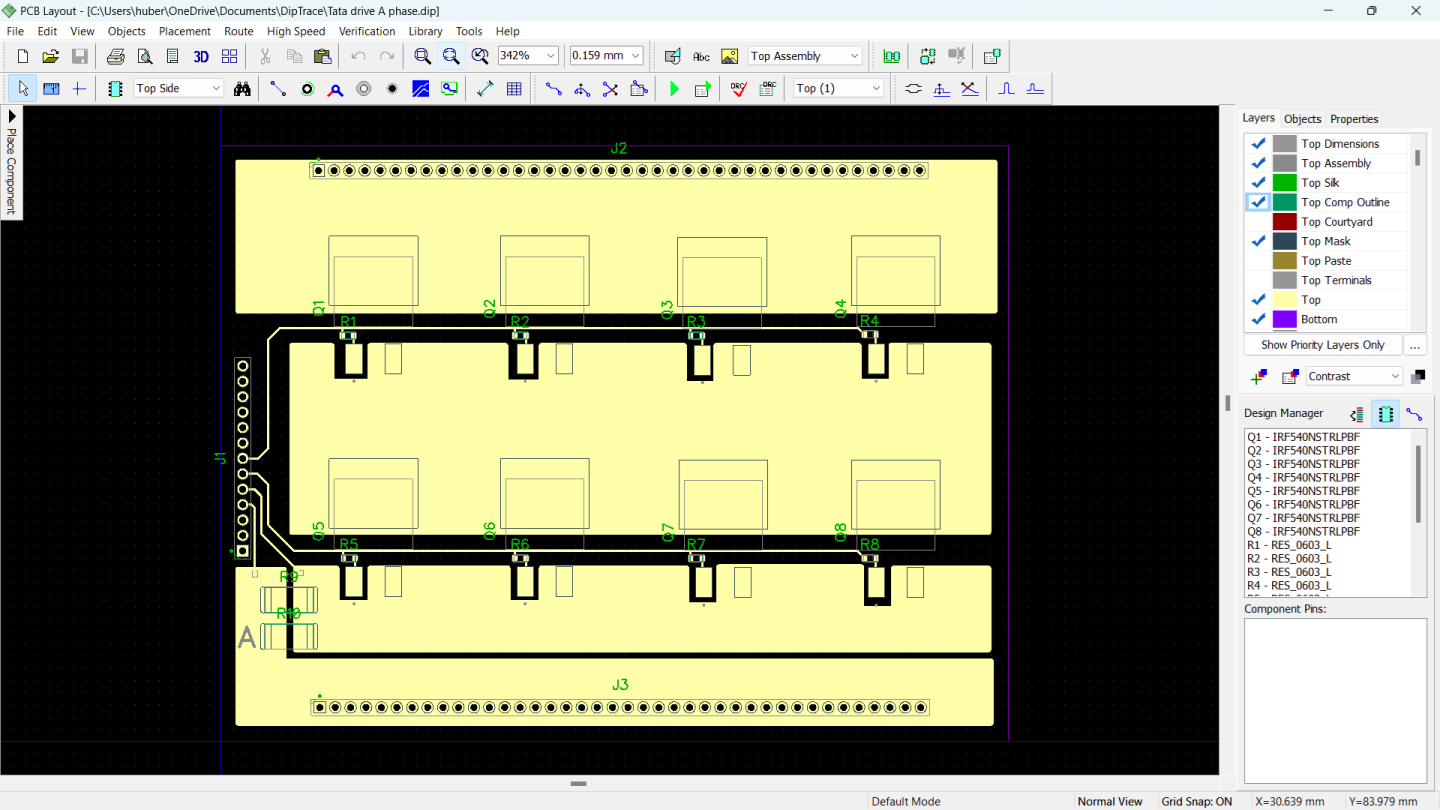Click Show Priority Layers Only button

pyautogui.click(x=1322, y=345)
